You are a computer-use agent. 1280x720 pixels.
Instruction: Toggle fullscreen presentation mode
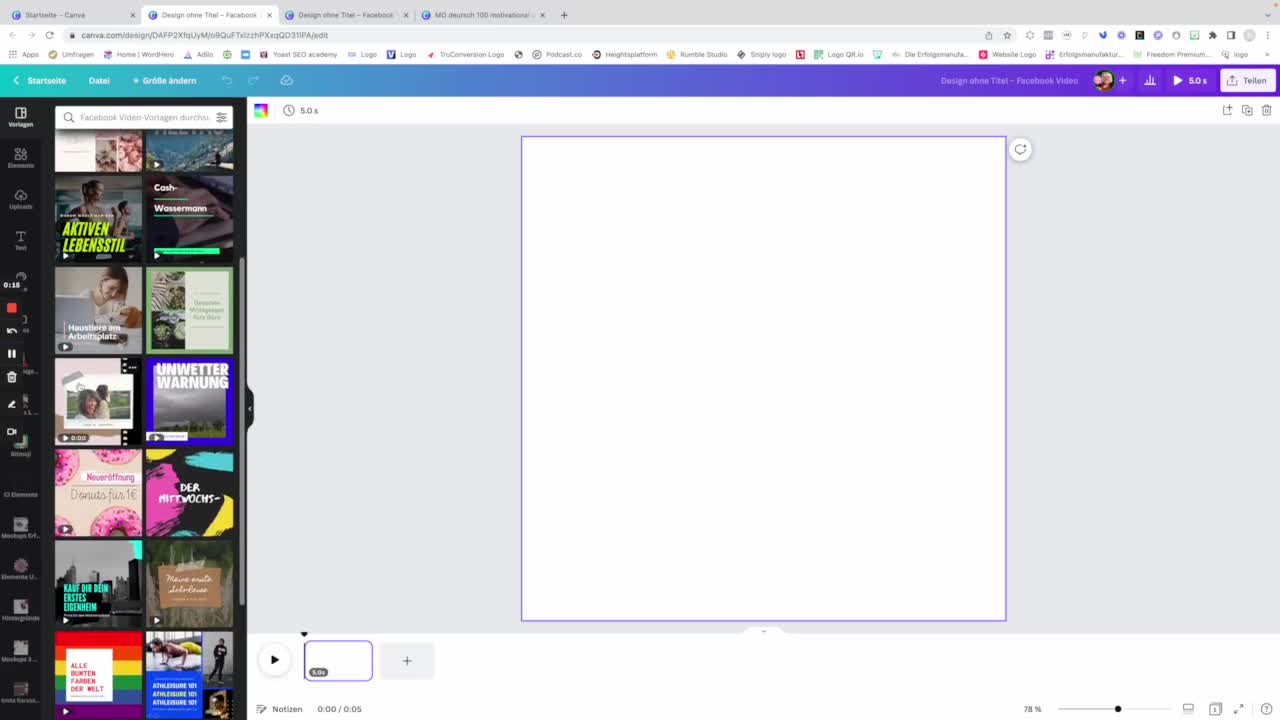point(1239,709)
